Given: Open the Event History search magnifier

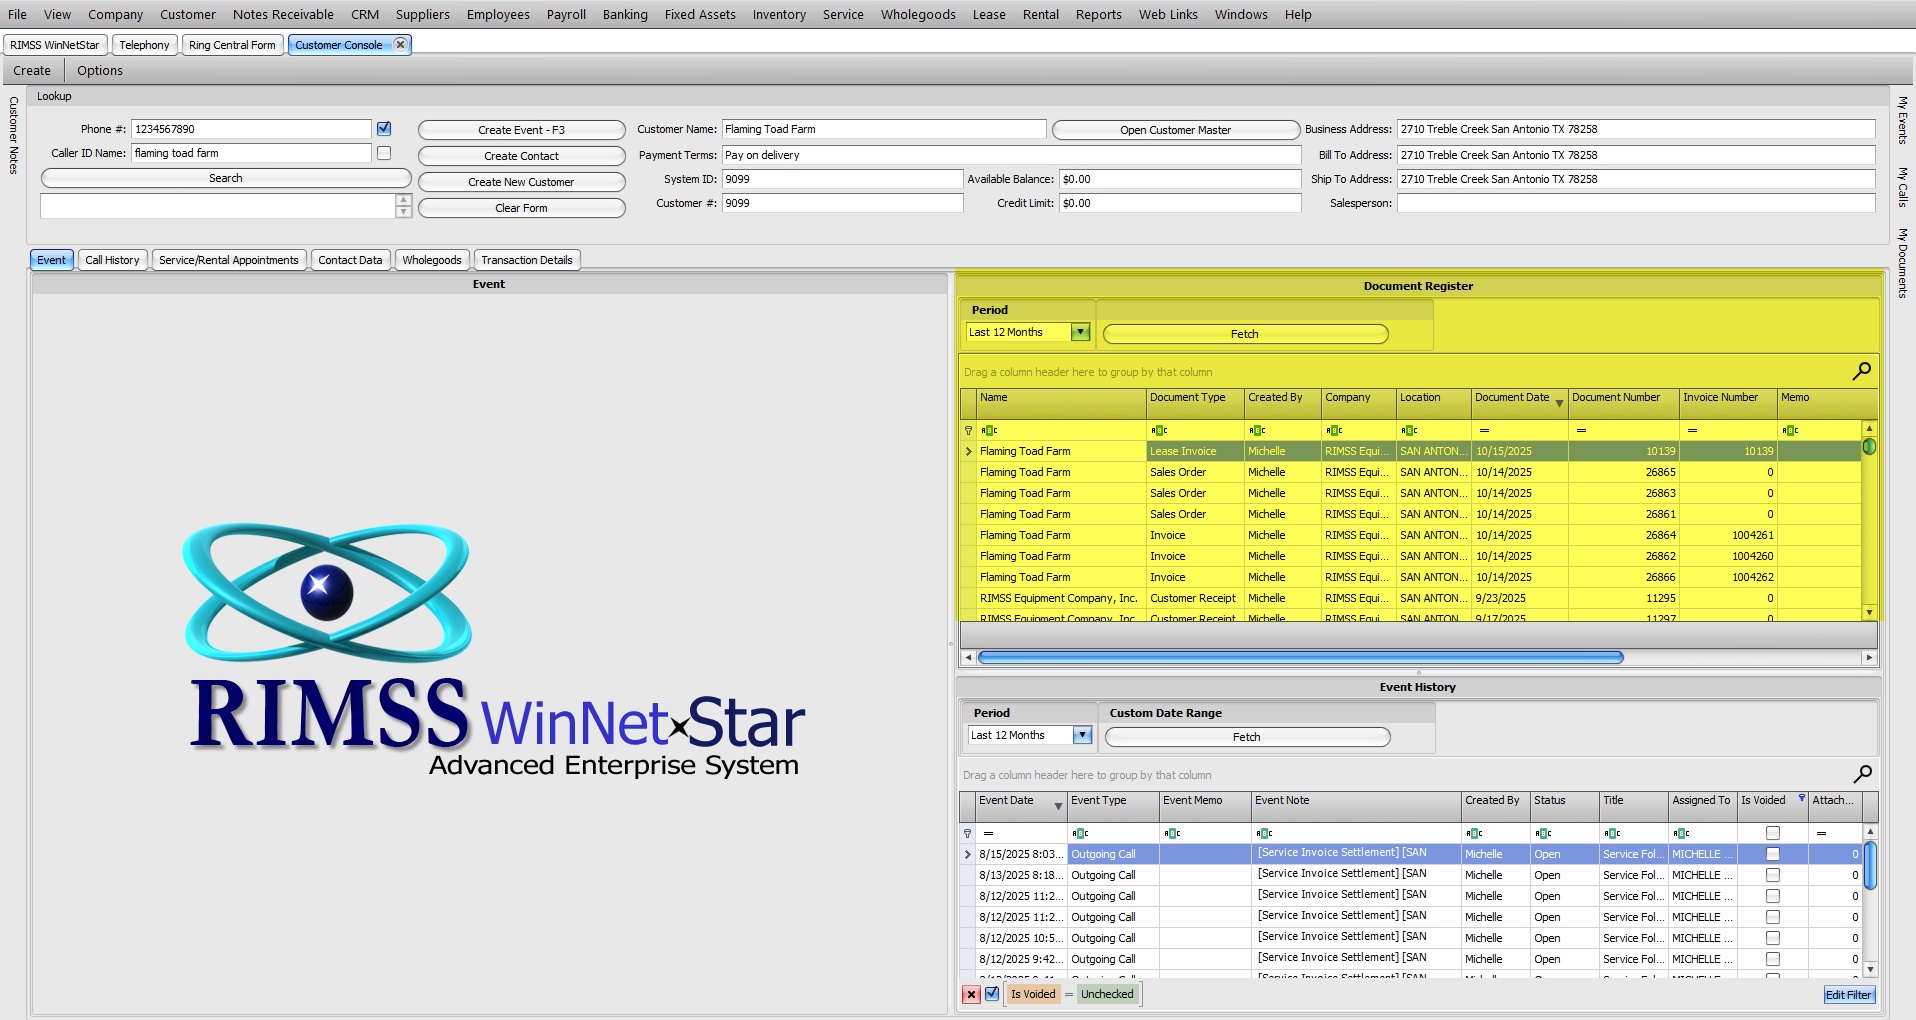Looking at the screenshot, I should 1862,774.
